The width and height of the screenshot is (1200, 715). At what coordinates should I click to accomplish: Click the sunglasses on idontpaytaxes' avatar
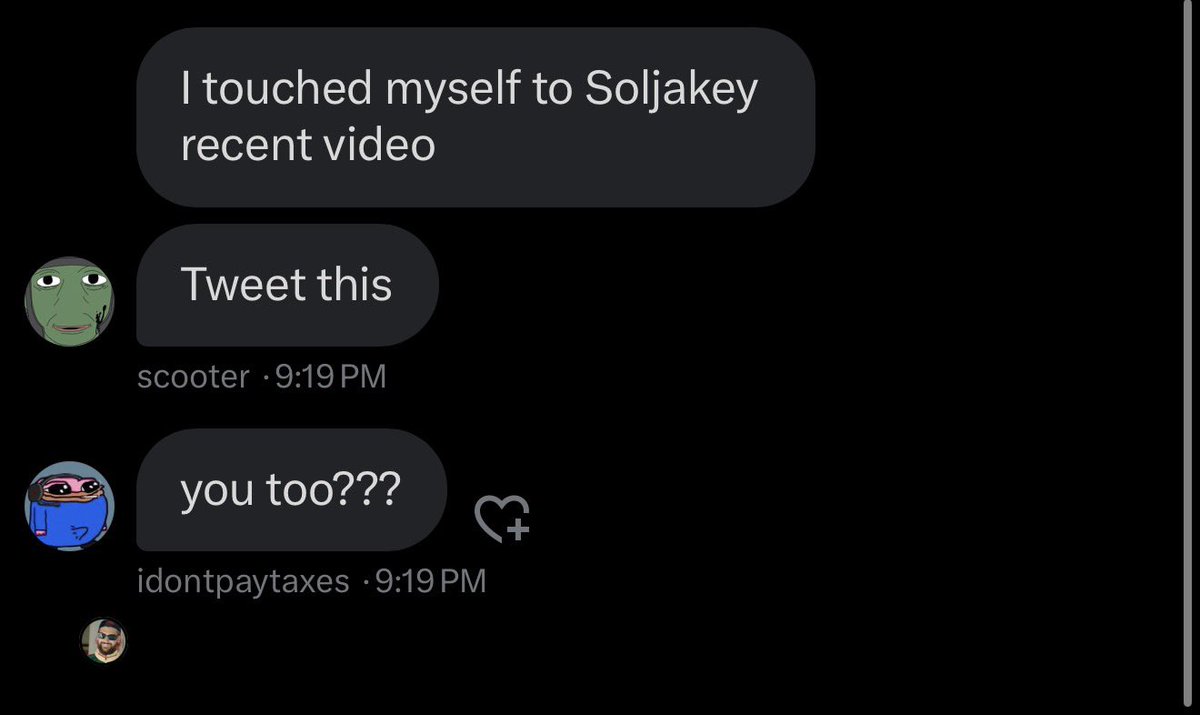click(x=69, y=489)
